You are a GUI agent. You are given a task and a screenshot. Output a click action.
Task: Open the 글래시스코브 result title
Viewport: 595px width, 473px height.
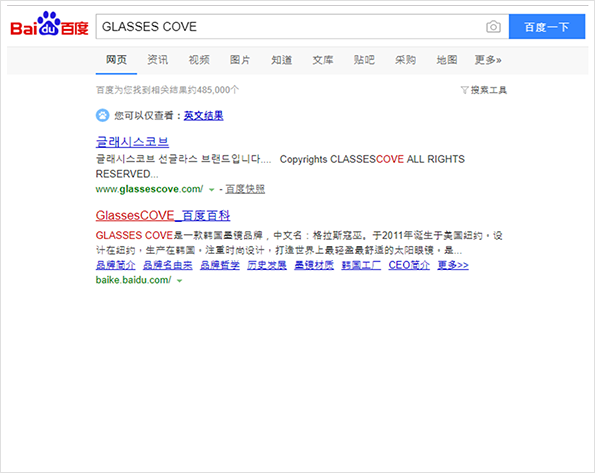132,142
